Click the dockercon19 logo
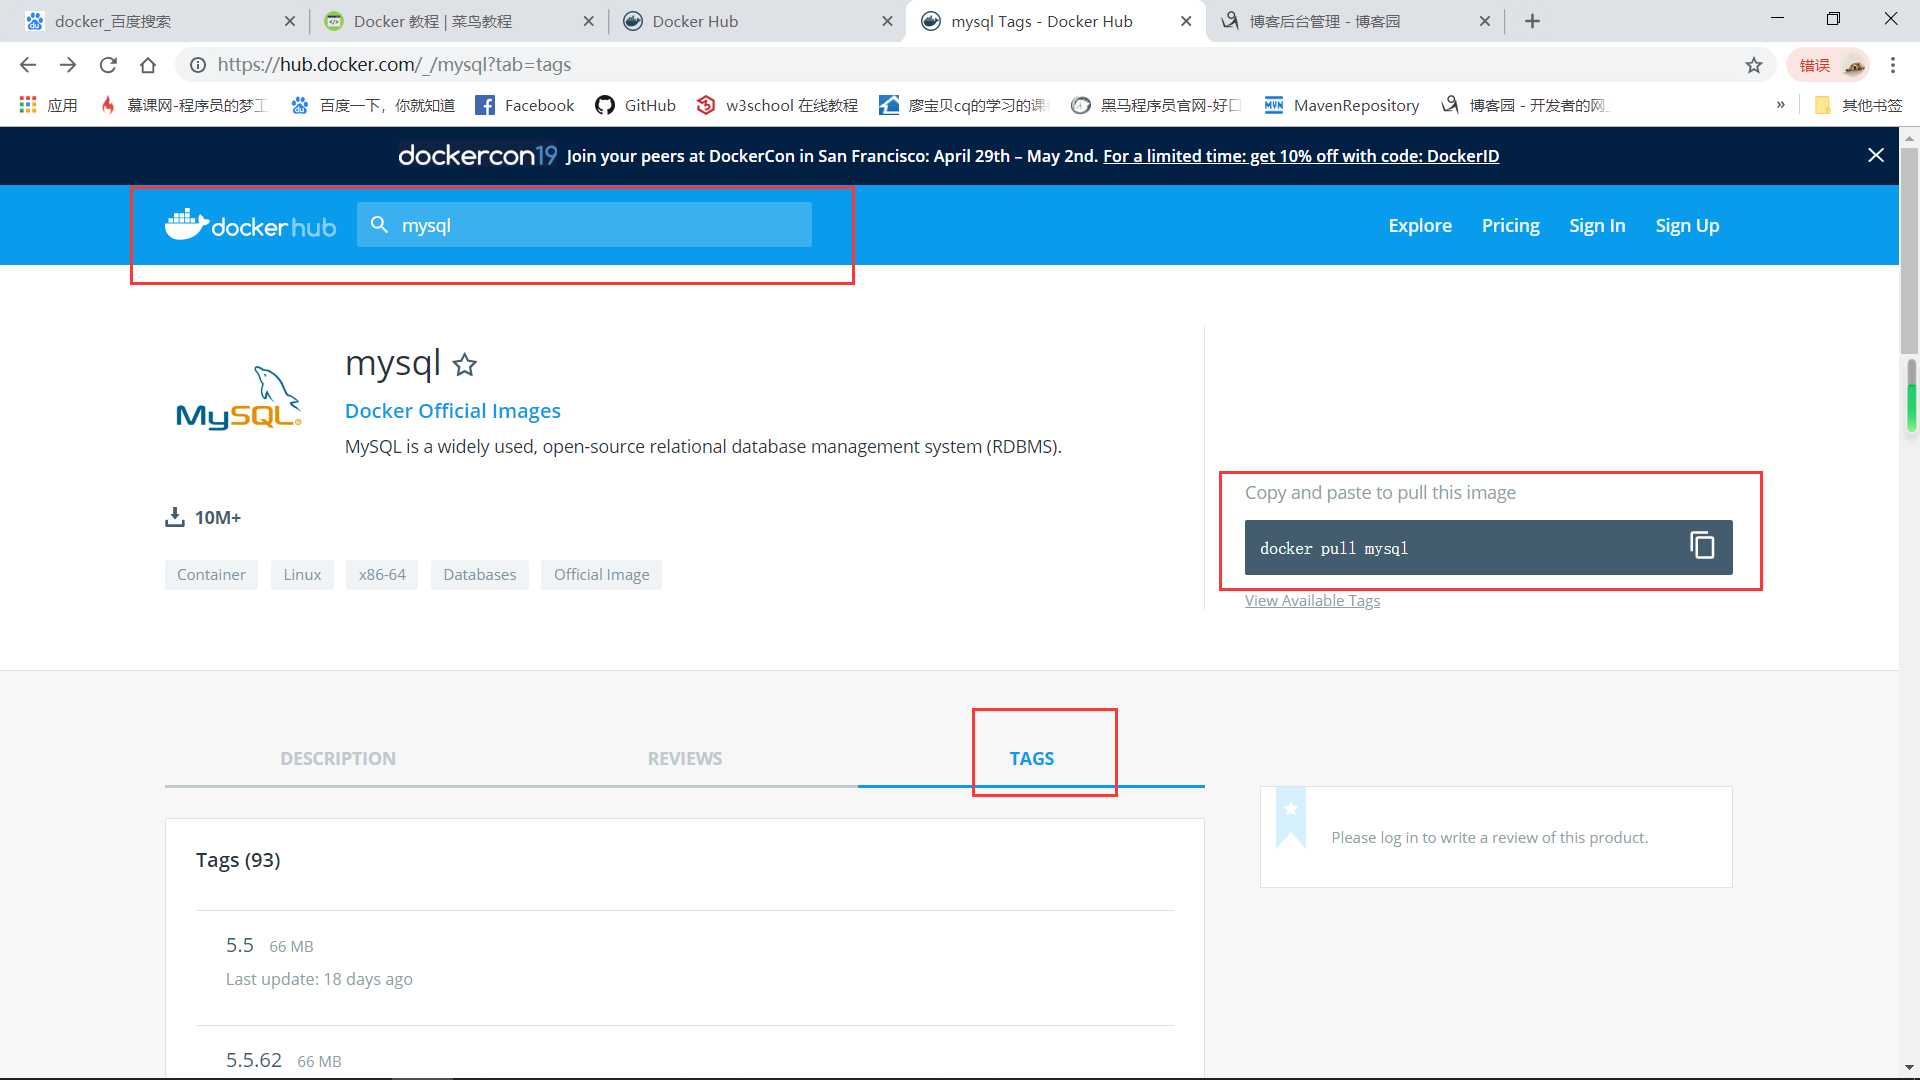The height and width of the screenshot is (1080, 1920). coord(477,155)
